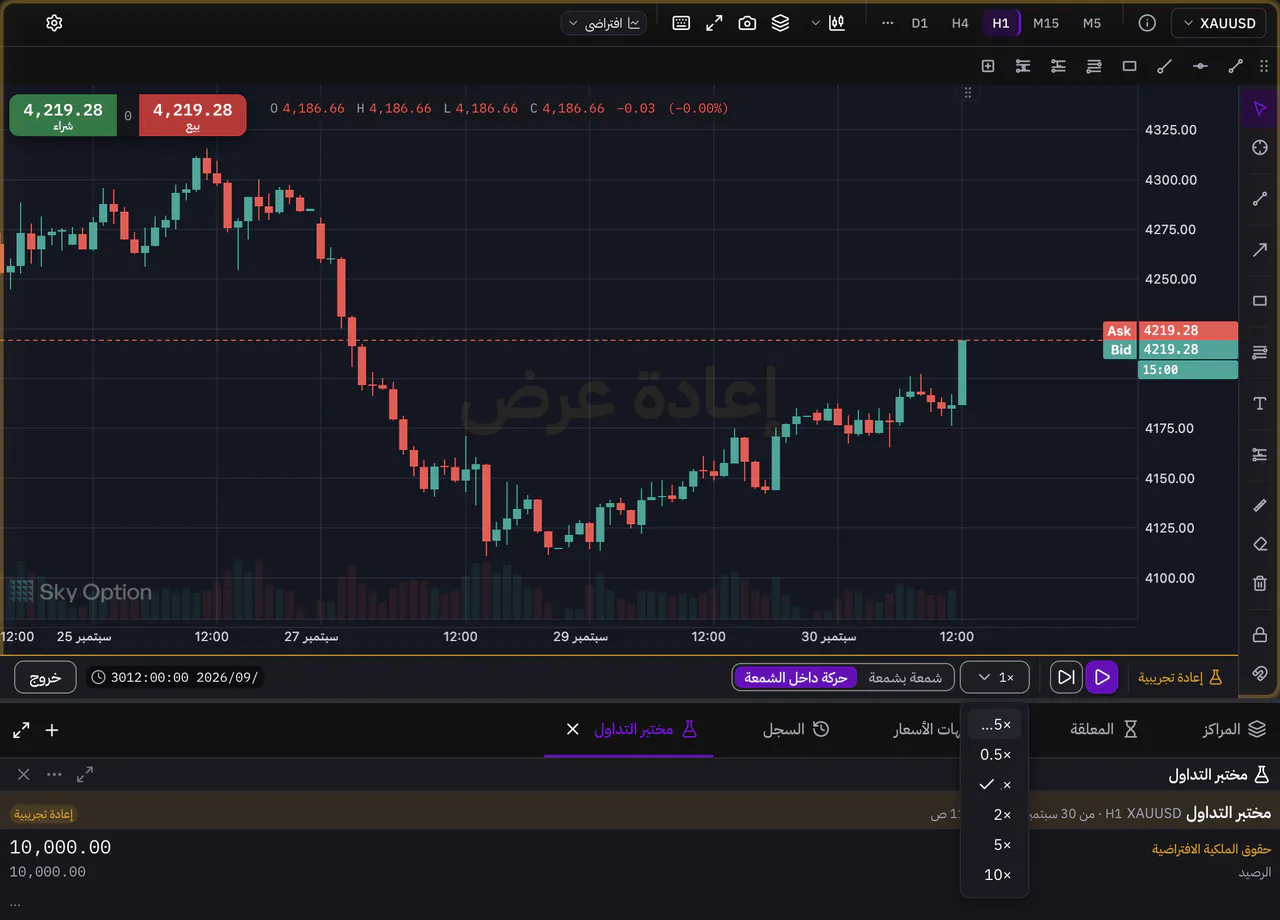1280x920 pixels.
Task: Click the 'إعادة تجريبية' replay button
Action: point(1180,677)
